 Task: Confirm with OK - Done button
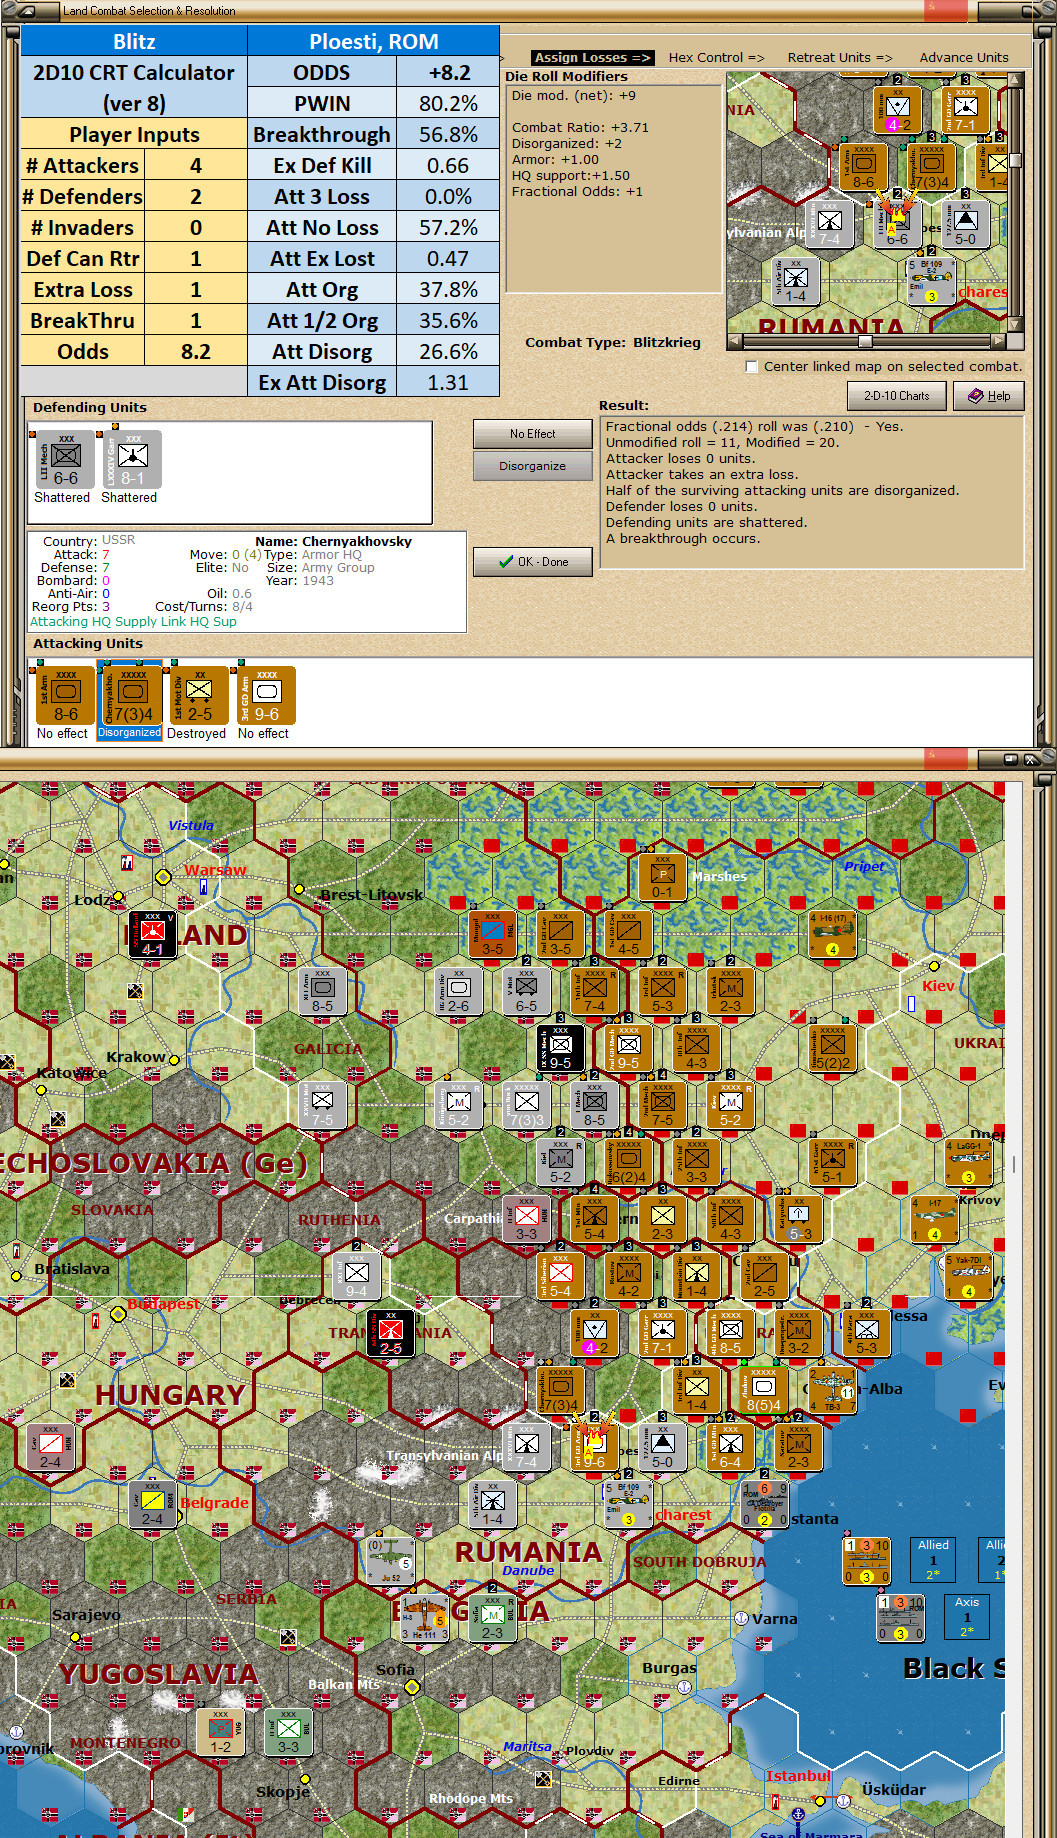[532, 562]
